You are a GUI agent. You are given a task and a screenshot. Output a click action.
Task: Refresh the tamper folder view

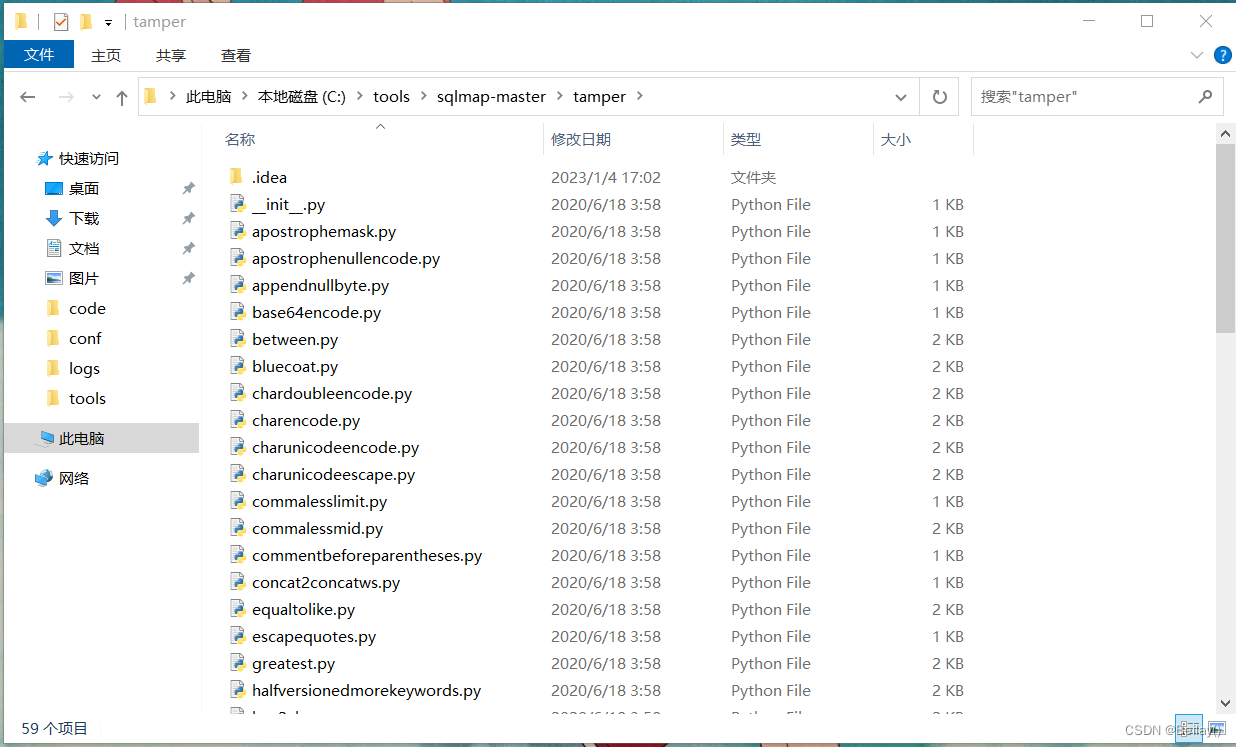939,97
